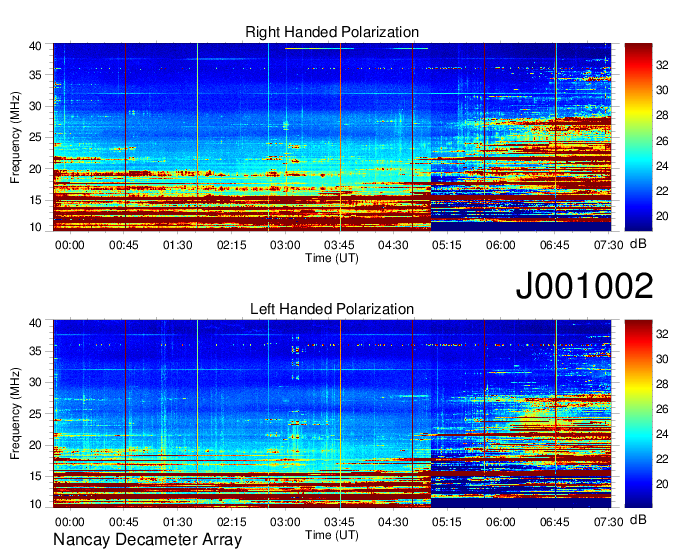Click the 01:30 time tick on the left-handed plot
Image resolution: width=680 pixels, height=552 pixels.
click(x=177, y=522)
